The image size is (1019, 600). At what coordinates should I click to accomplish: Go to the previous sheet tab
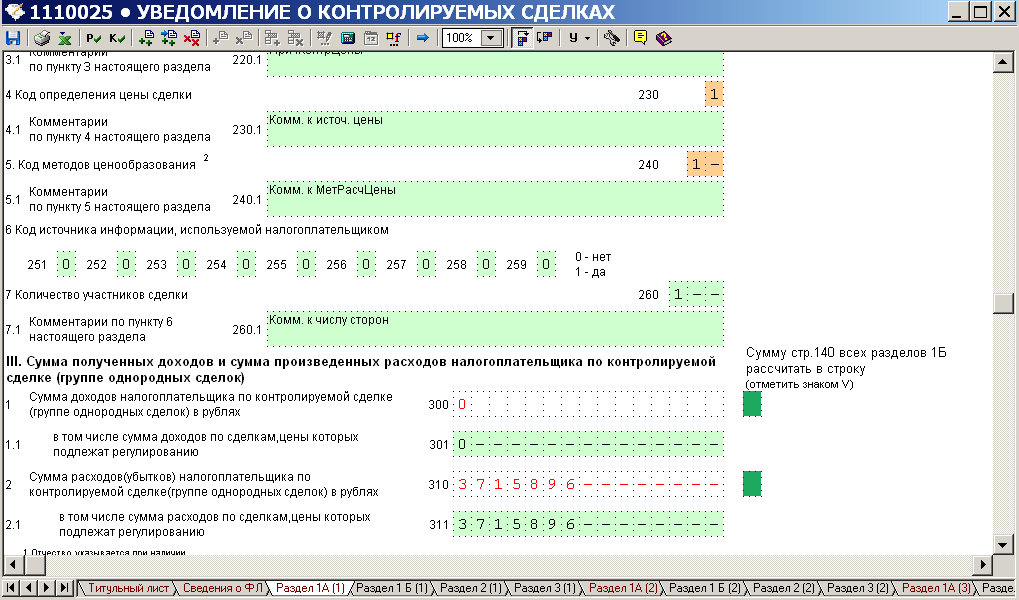click(x=29, y=588)
